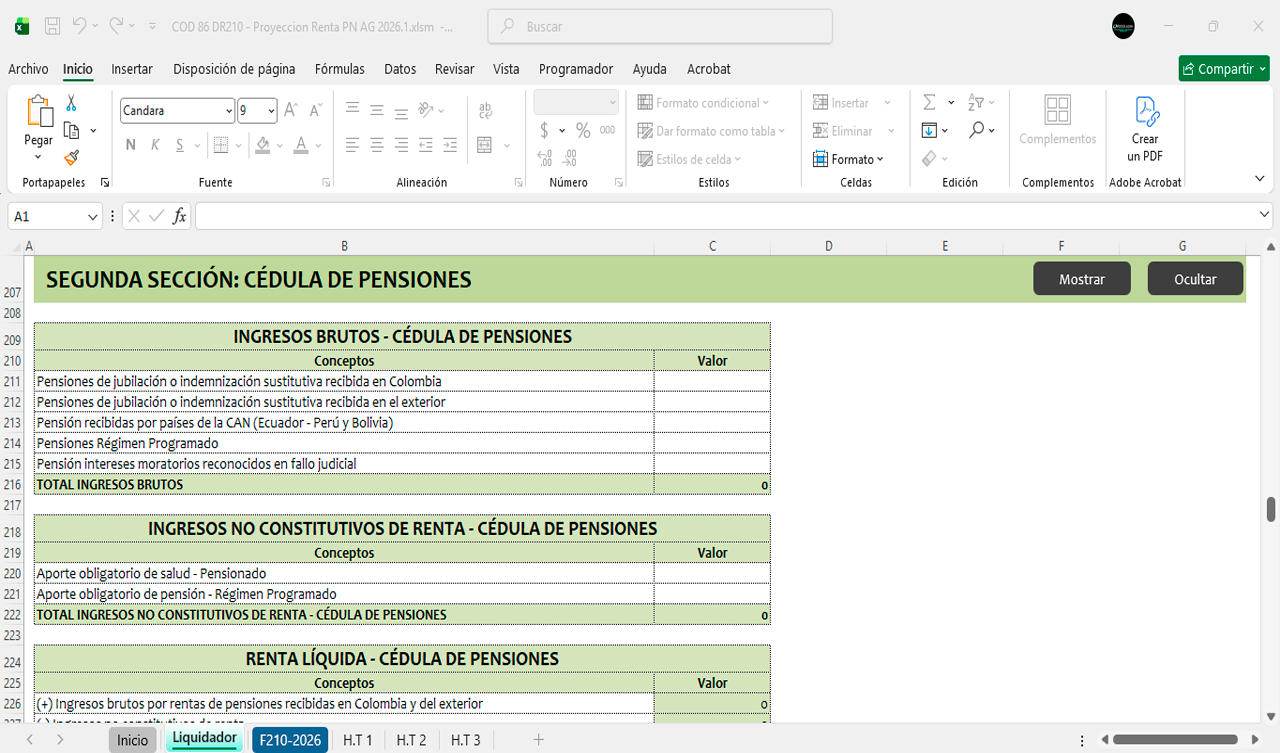Collapse the ribbon with the chevron

[1260, 178]
